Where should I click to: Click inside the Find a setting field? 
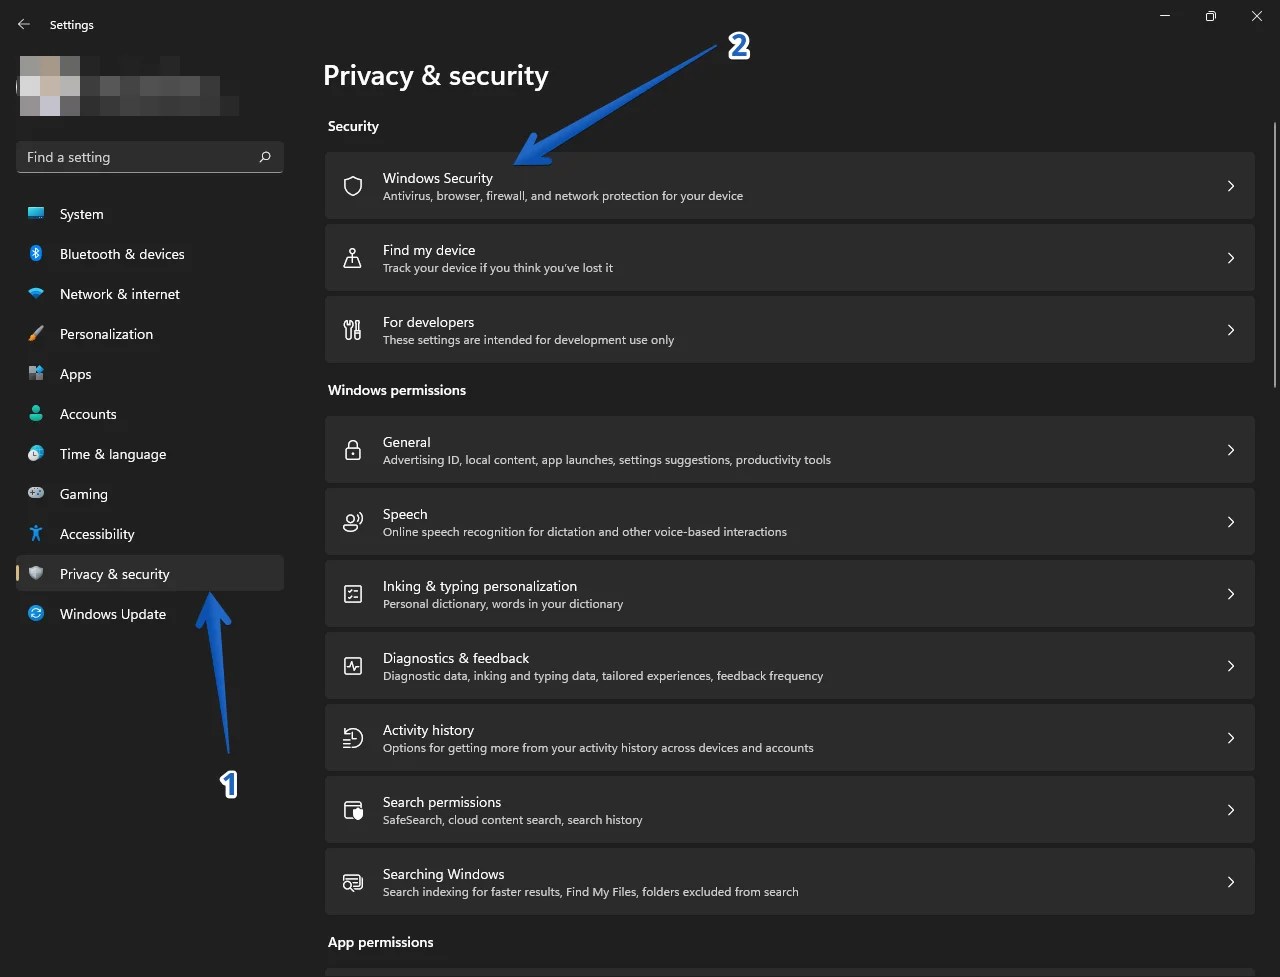pyautogui.click(x=120, y=157)
